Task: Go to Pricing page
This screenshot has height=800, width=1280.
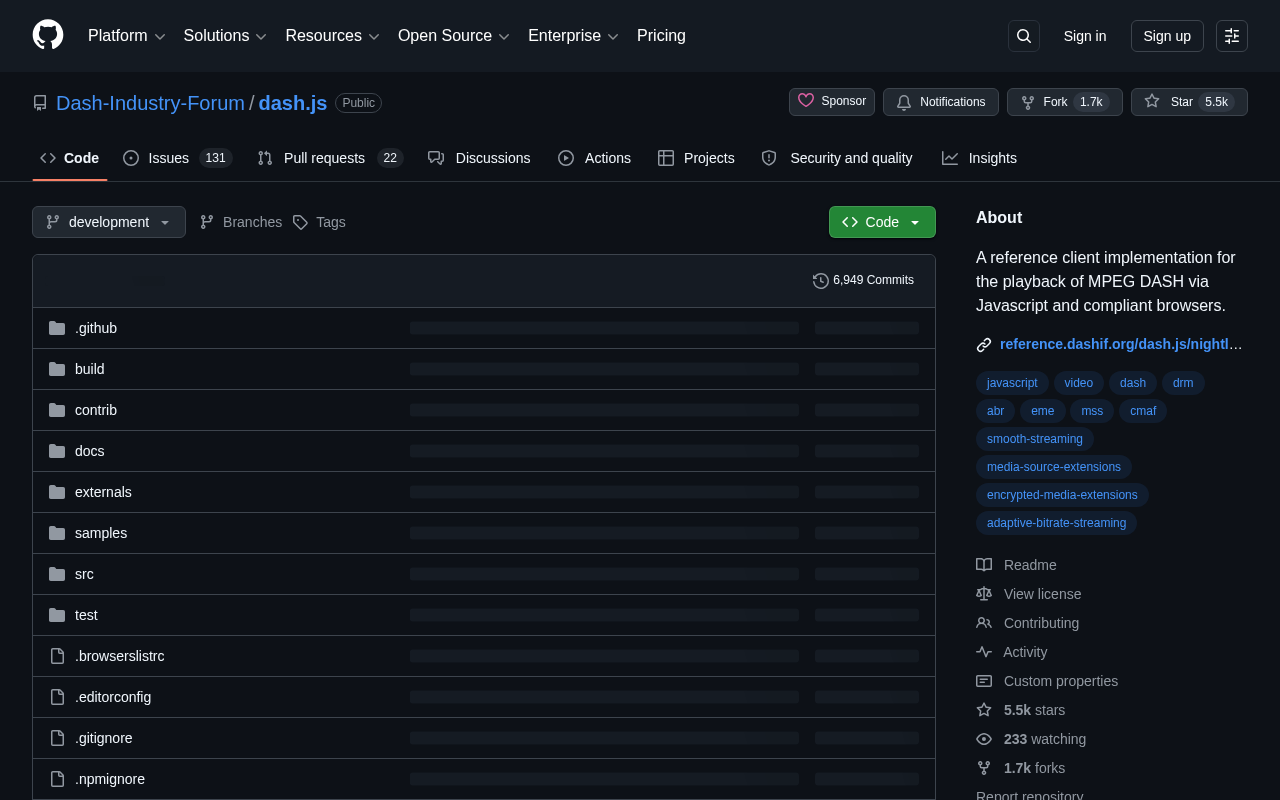Action: click(x=661, y=36)
